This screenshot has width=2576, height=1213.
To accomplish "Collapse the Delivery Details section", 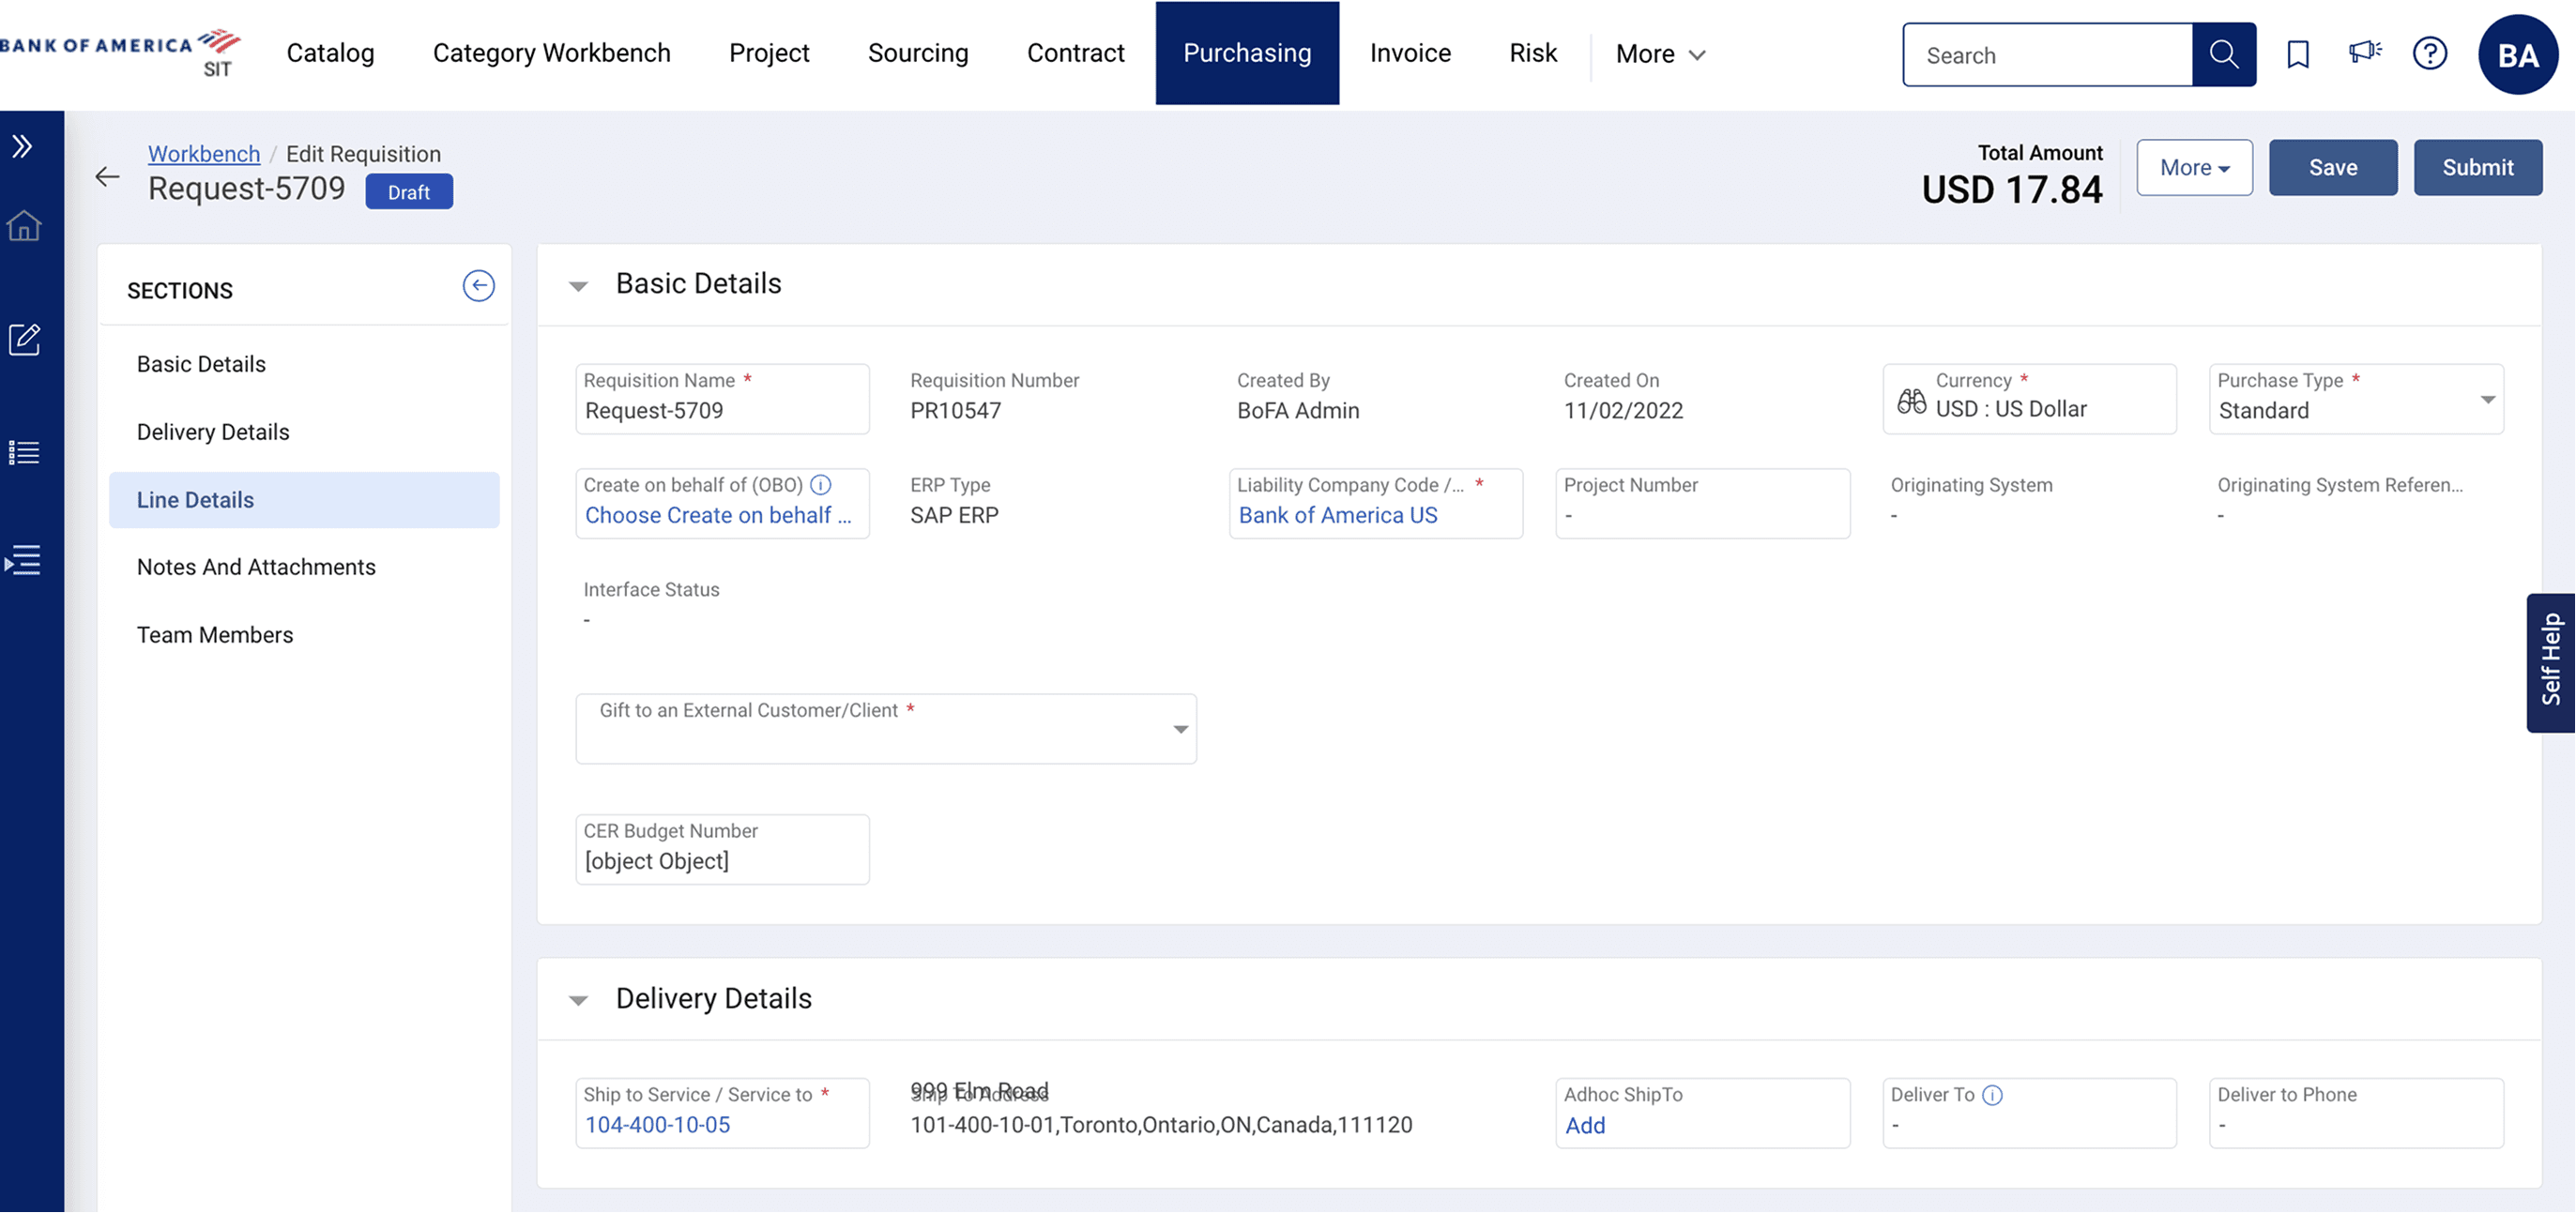I will [578, 1000].
